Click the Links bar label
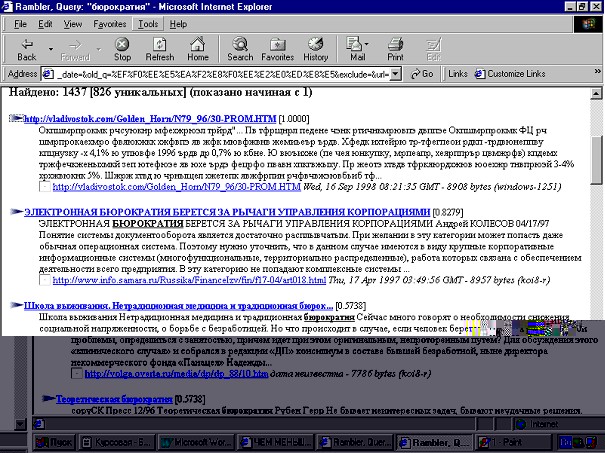Viewport: 605px width, 453px height. coord(458,74)
